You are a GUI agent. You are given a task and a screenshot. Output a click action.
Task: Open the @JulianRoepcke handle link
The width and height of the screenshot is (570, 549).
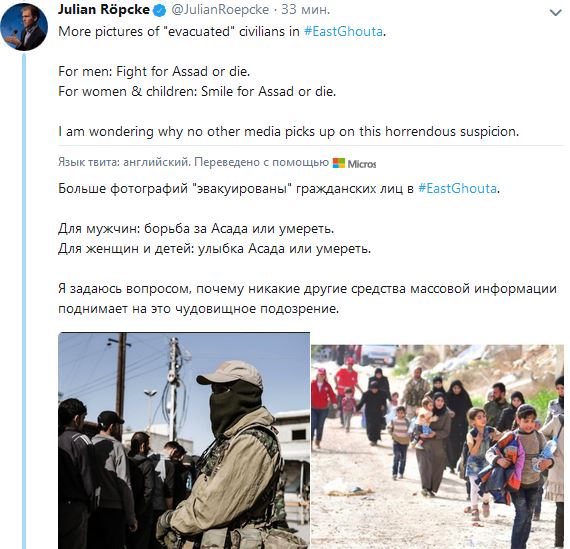pos(220,10)
